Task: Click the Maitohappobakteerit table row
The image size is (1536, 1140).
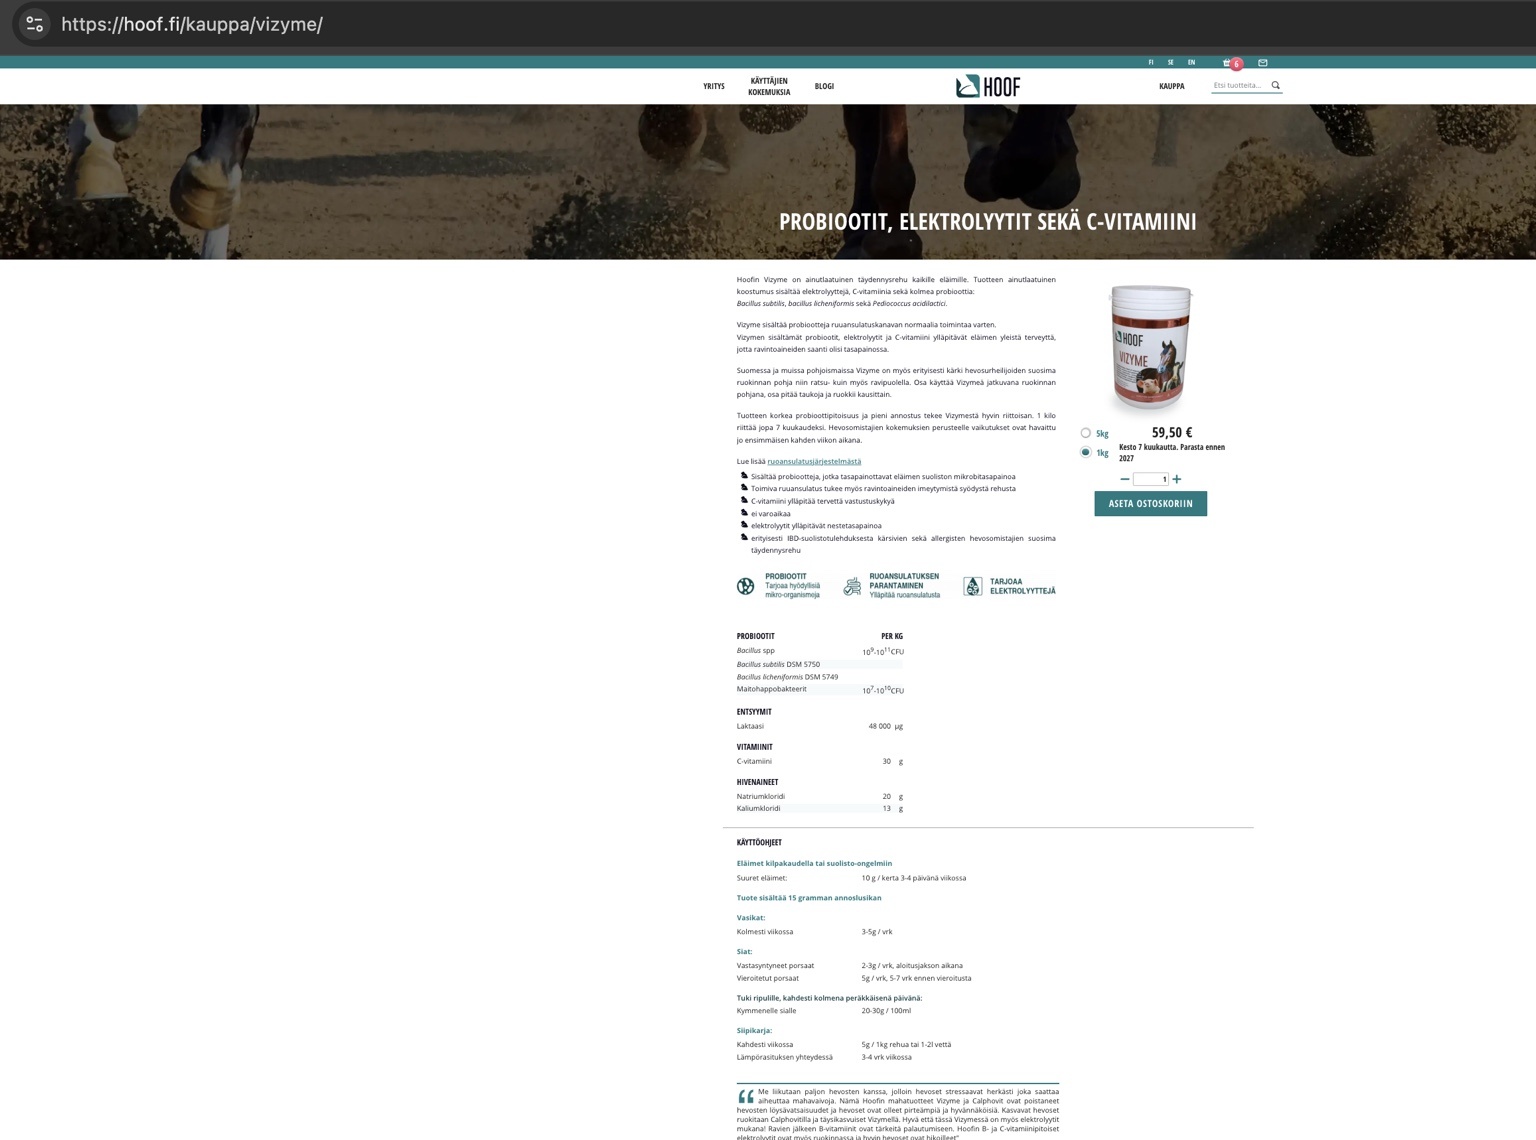Action: (x=820, y=689)
